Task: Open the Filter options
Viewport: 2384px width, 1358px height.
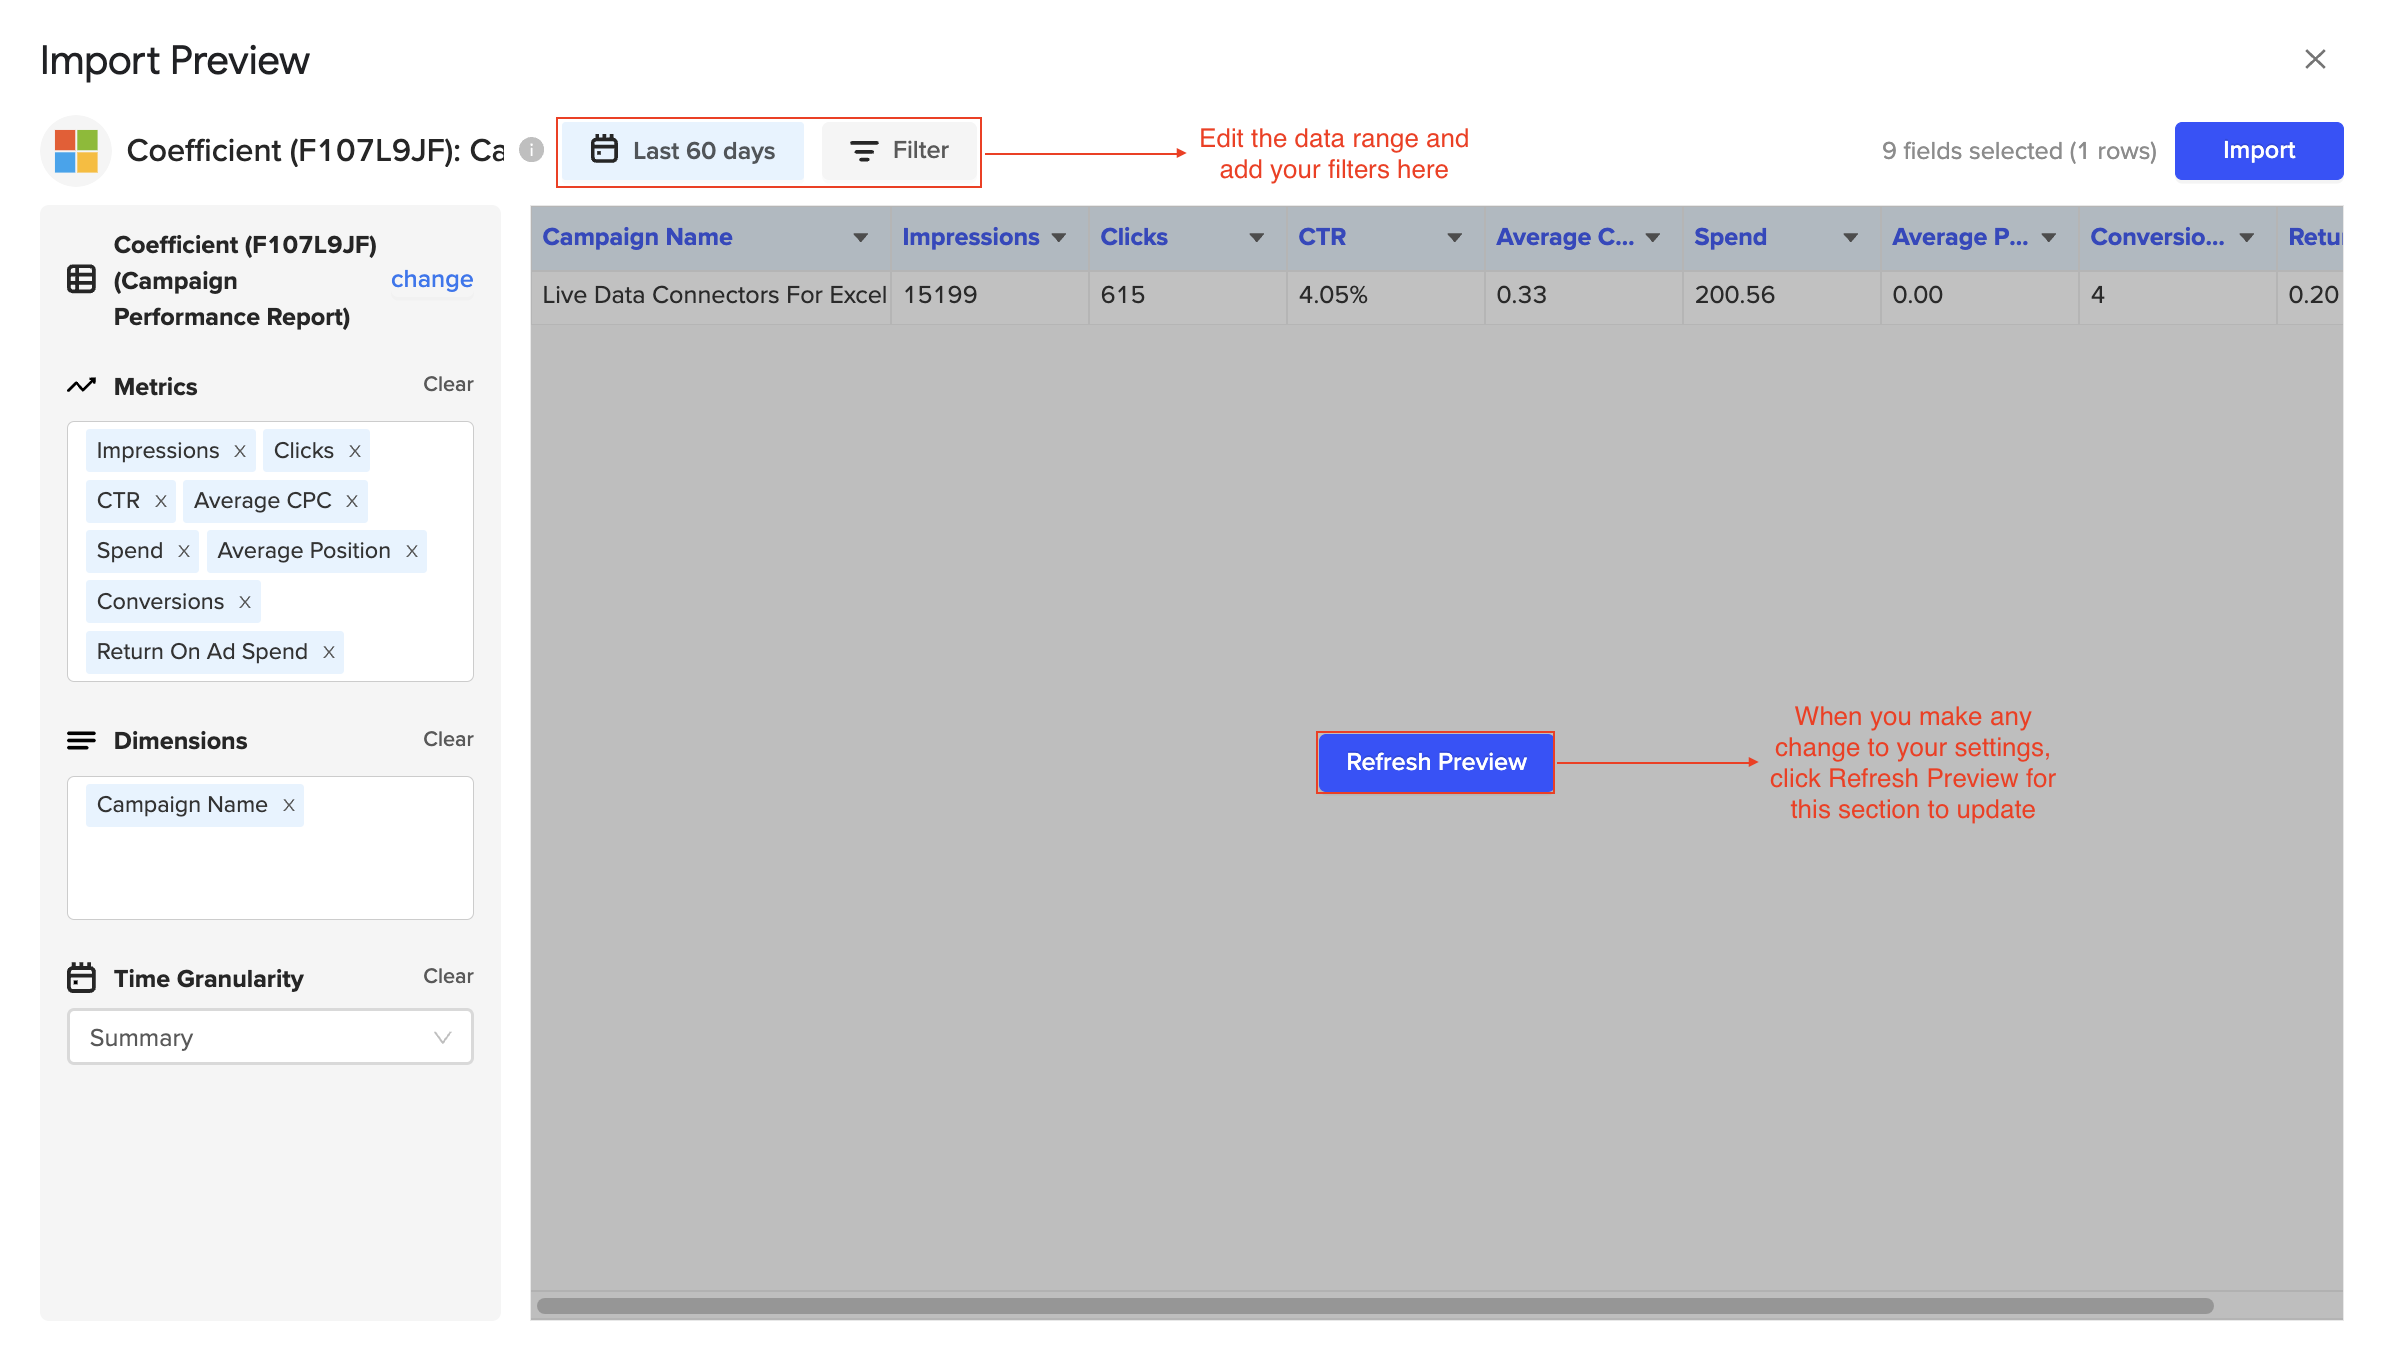Action: coord(899,151)
